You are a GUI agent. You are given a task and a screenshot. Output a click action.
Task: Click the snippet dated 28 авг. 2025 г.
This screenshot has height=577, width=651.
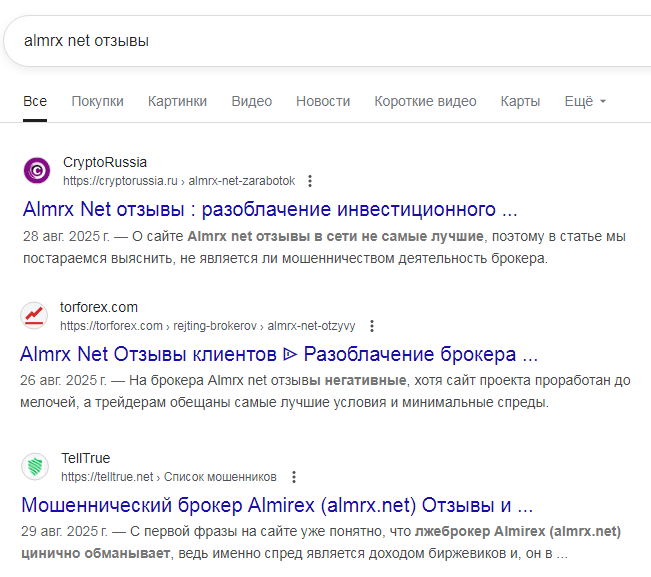pyautogui.click(x=324, y=247)
